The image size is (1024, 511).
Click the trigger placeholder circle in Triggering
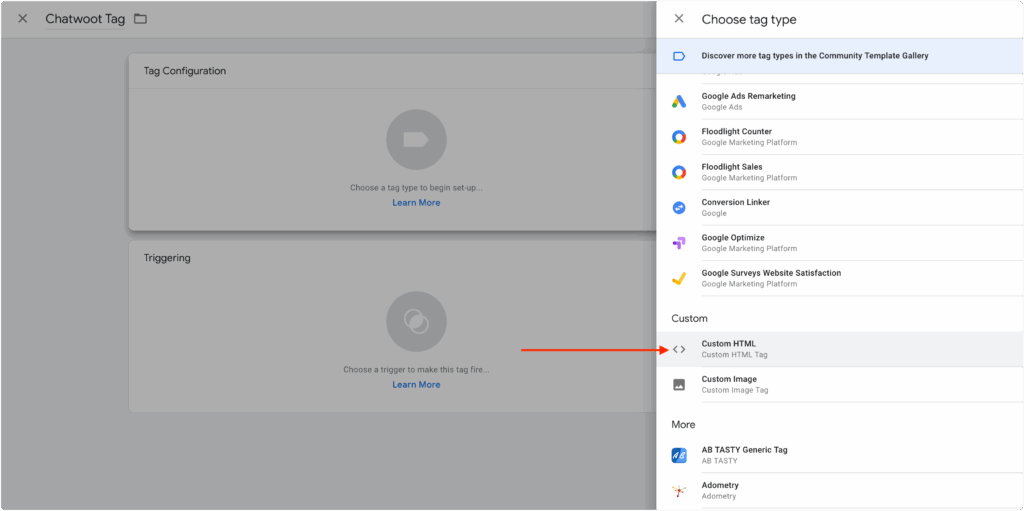[x=416, y=321]
